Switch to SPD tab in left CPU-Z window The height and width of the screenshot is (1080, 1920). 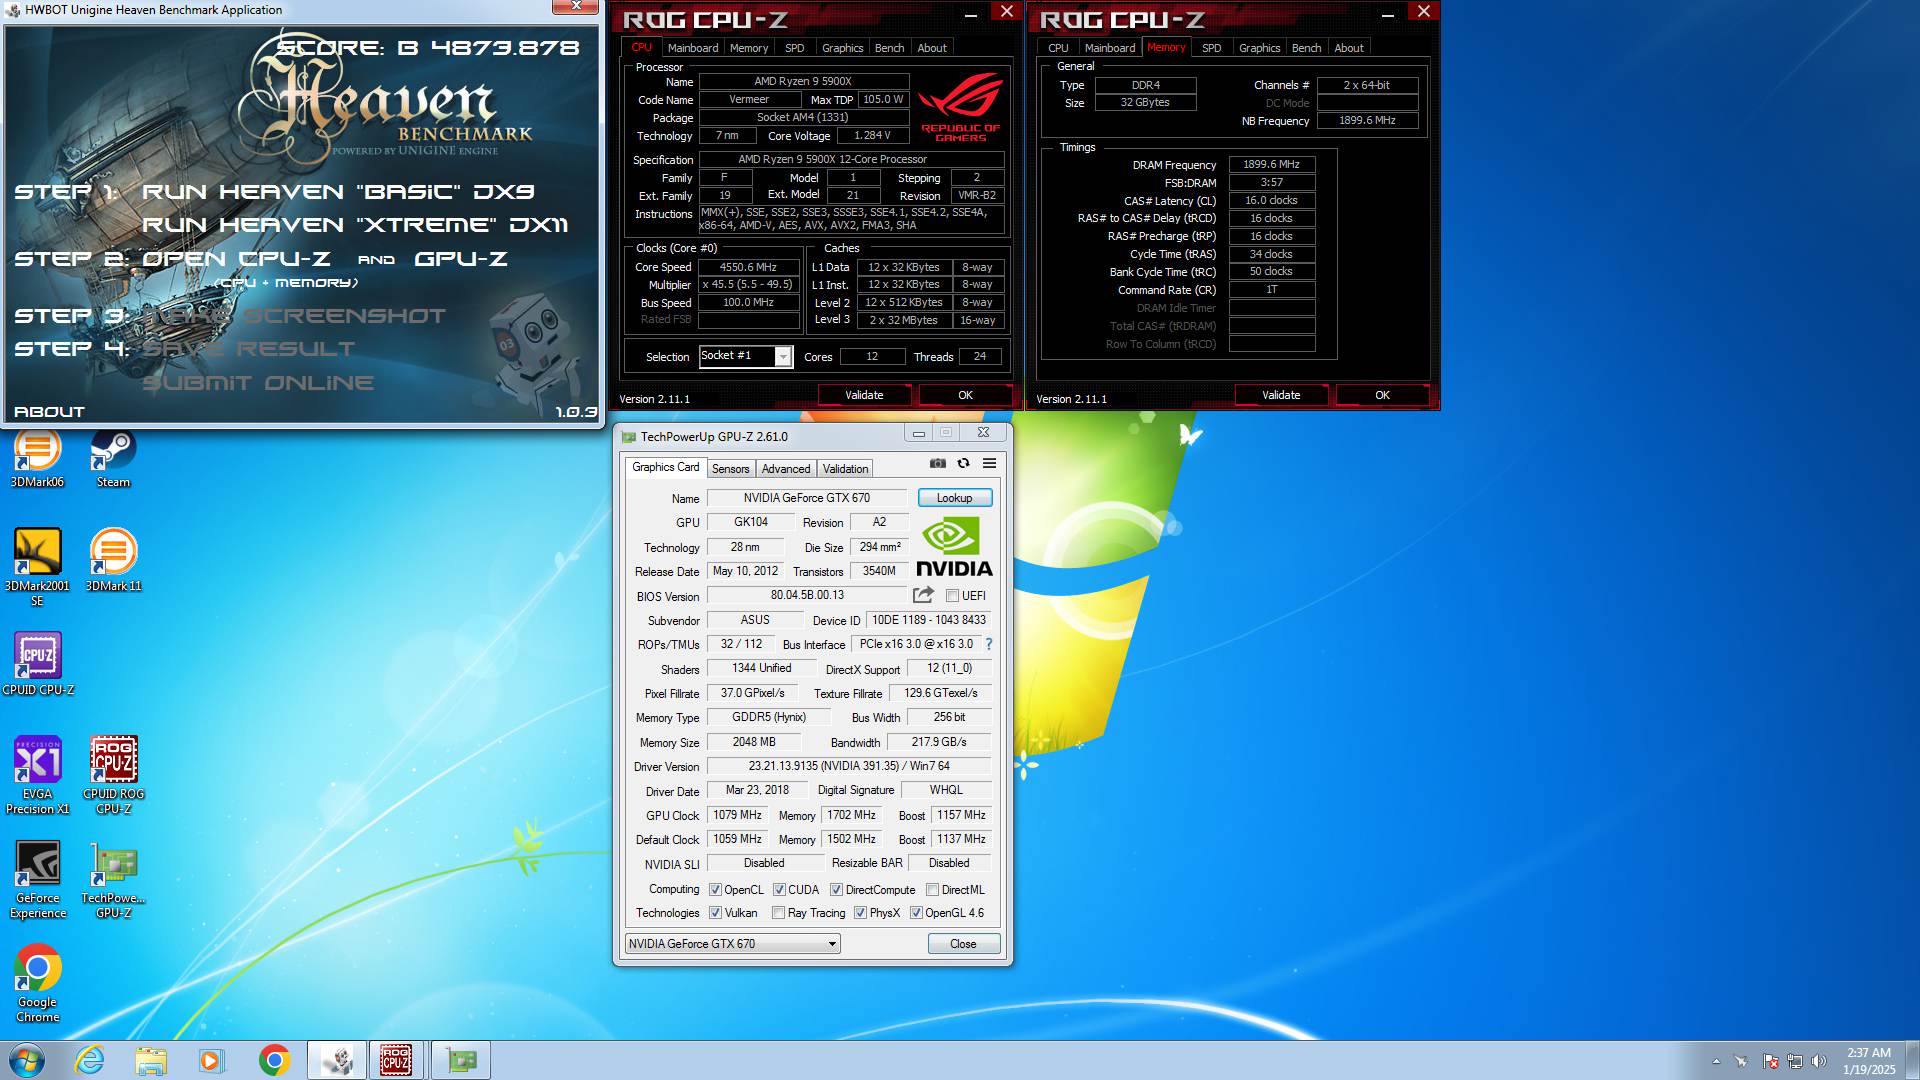tap(794, 48)
